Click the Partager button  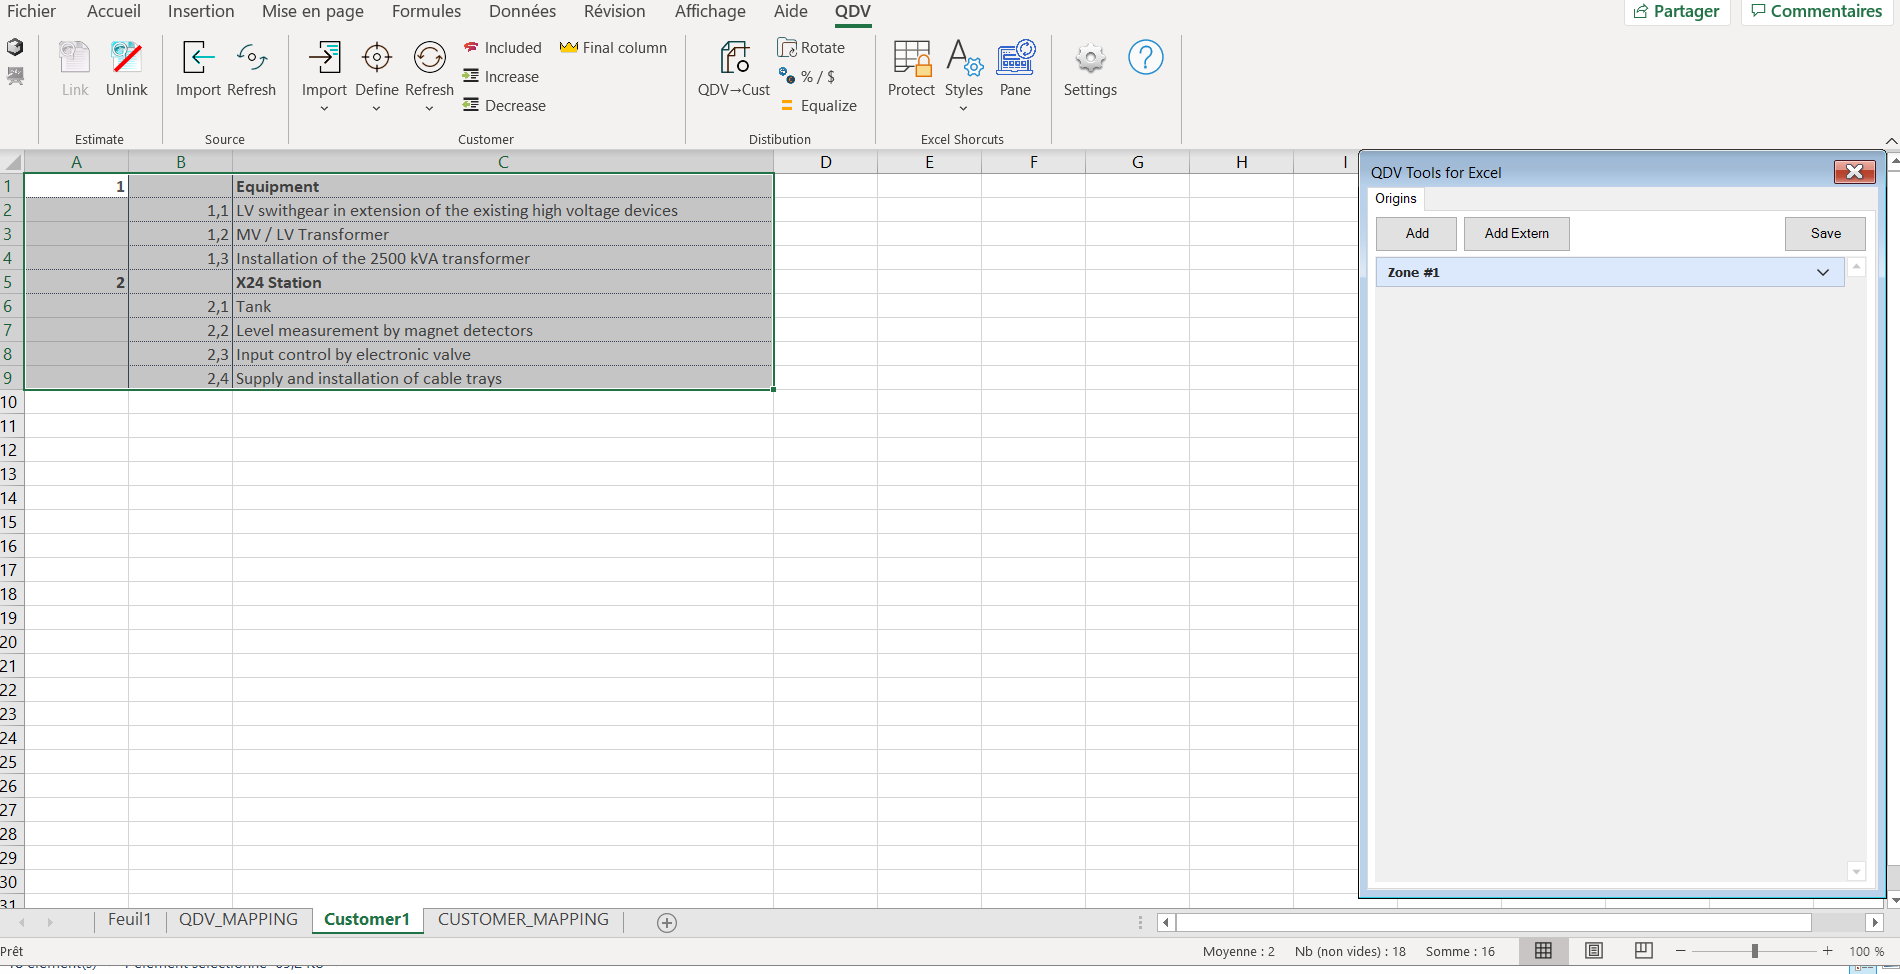(x=1677, y=12)
